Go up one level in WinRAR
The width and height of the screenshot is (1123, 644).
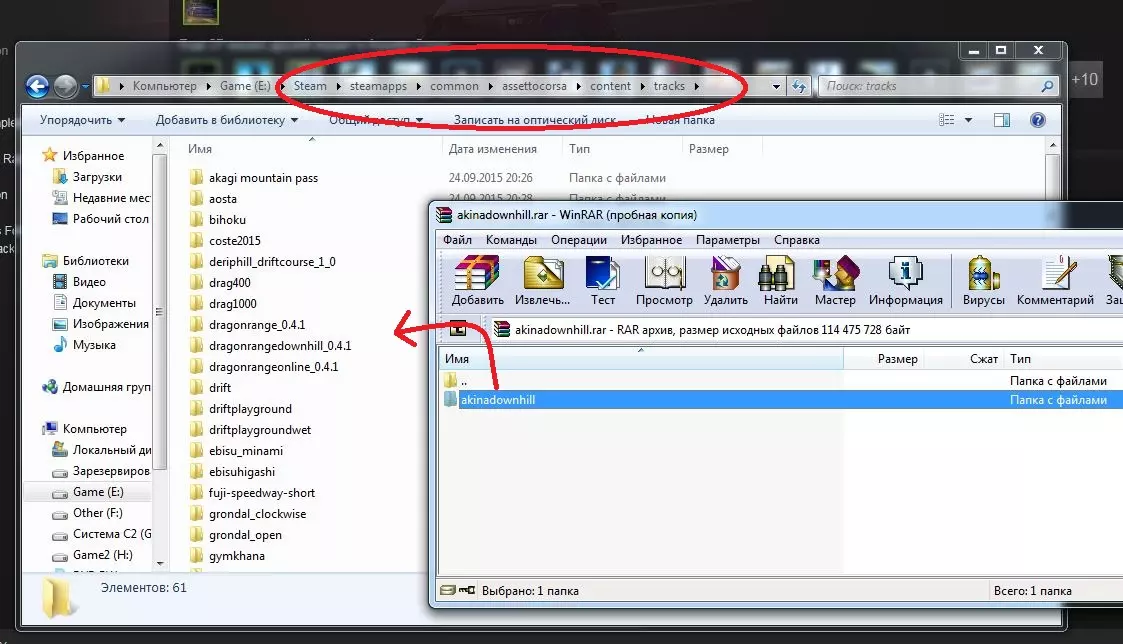[x=458, y=330]
